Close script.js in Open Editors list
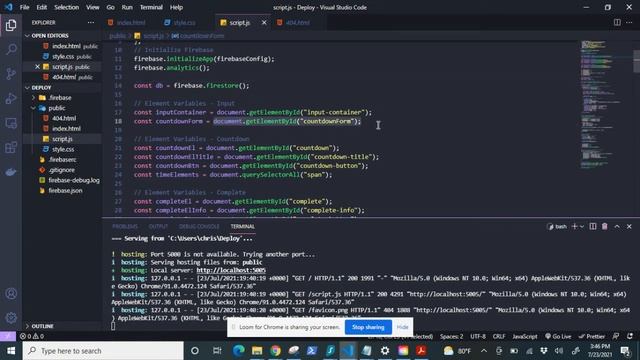 point(37,67)
